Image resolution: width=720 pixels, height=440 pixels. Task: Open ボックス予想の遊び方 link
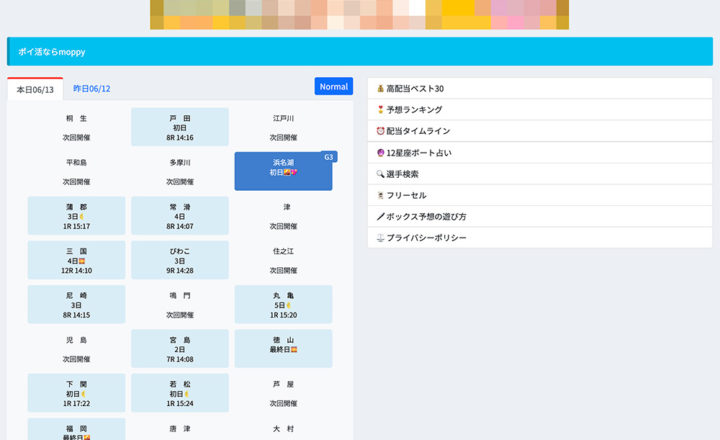click(x=540, y=216)
